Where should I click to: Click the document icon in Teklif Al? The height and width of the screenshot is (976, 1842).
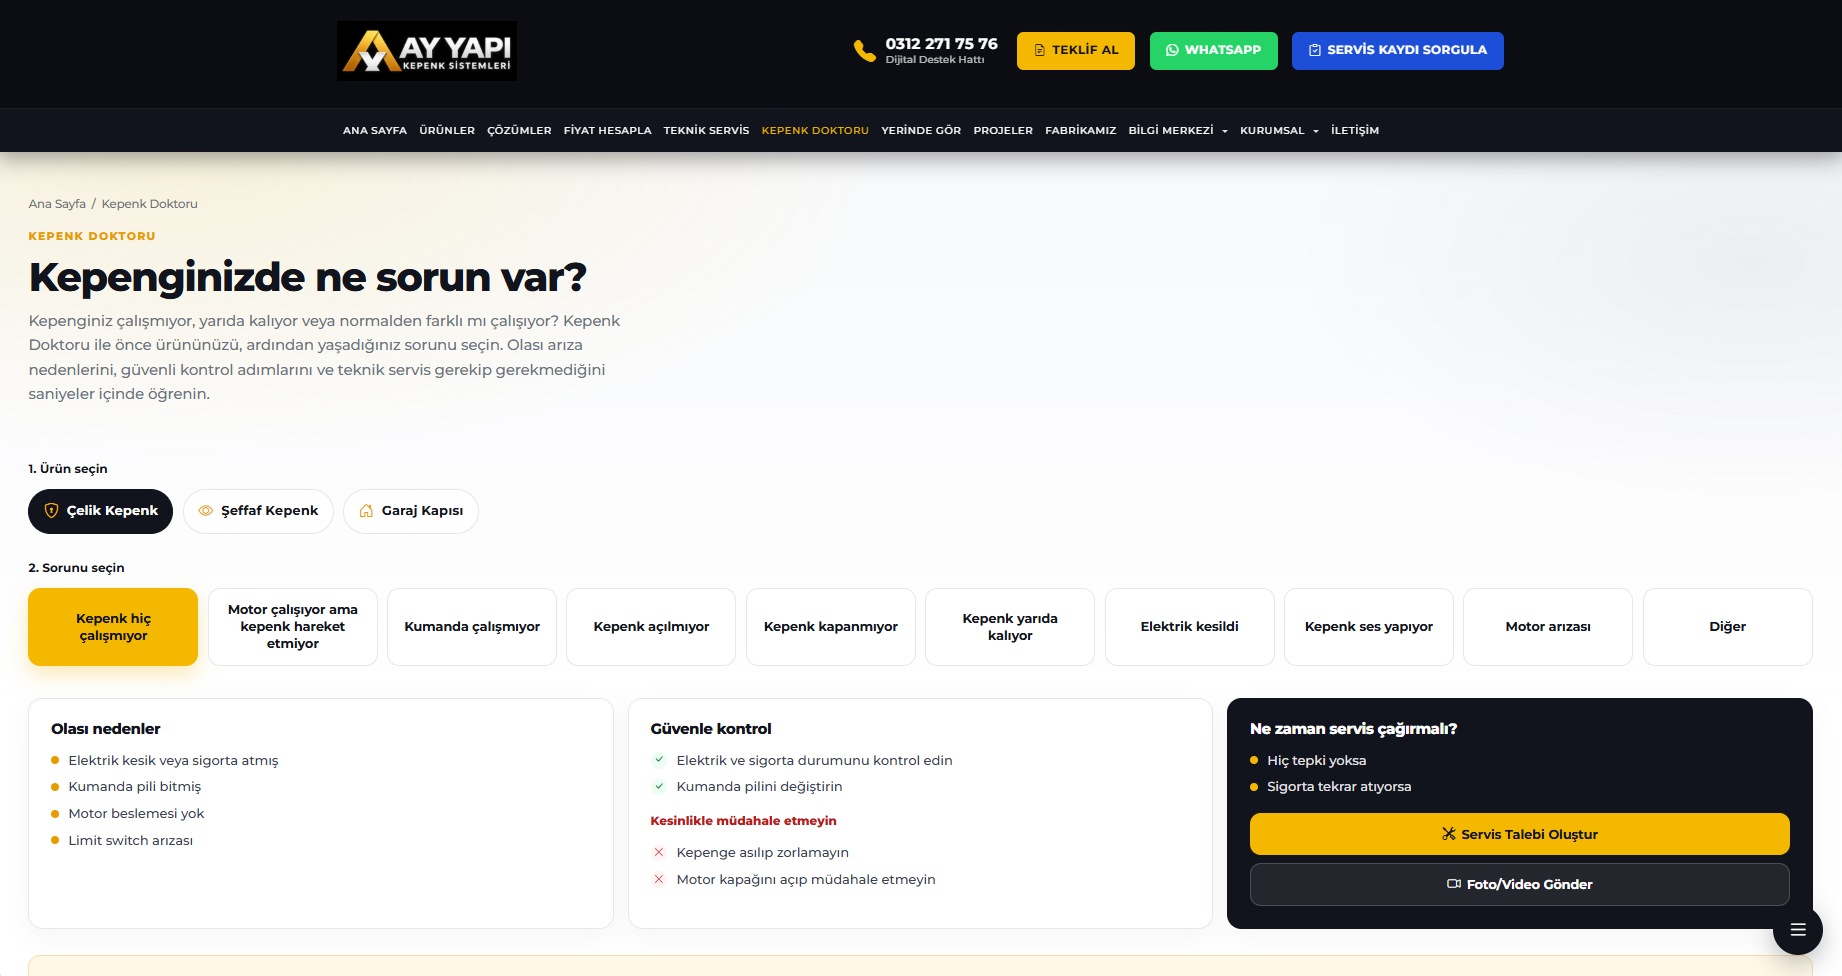click(1040, 50)
